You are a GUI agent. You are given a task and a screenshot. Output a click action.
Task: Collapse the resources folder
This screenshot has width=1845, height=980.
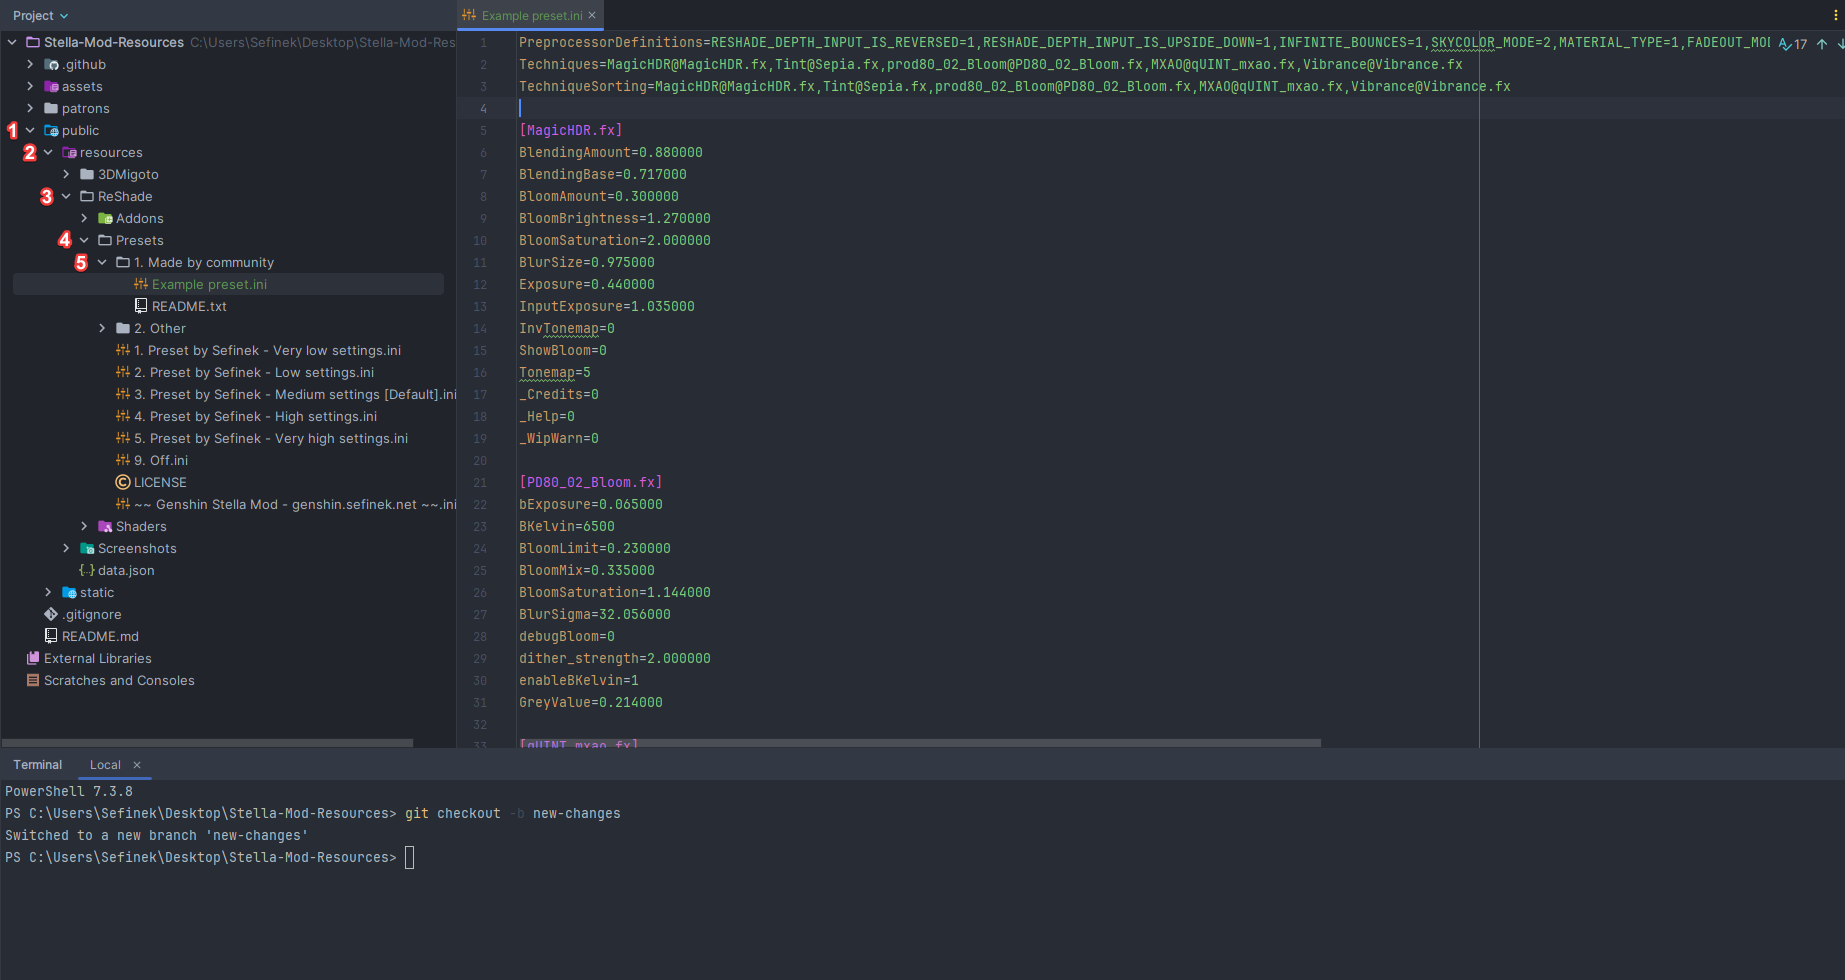[x=48, y=152]
